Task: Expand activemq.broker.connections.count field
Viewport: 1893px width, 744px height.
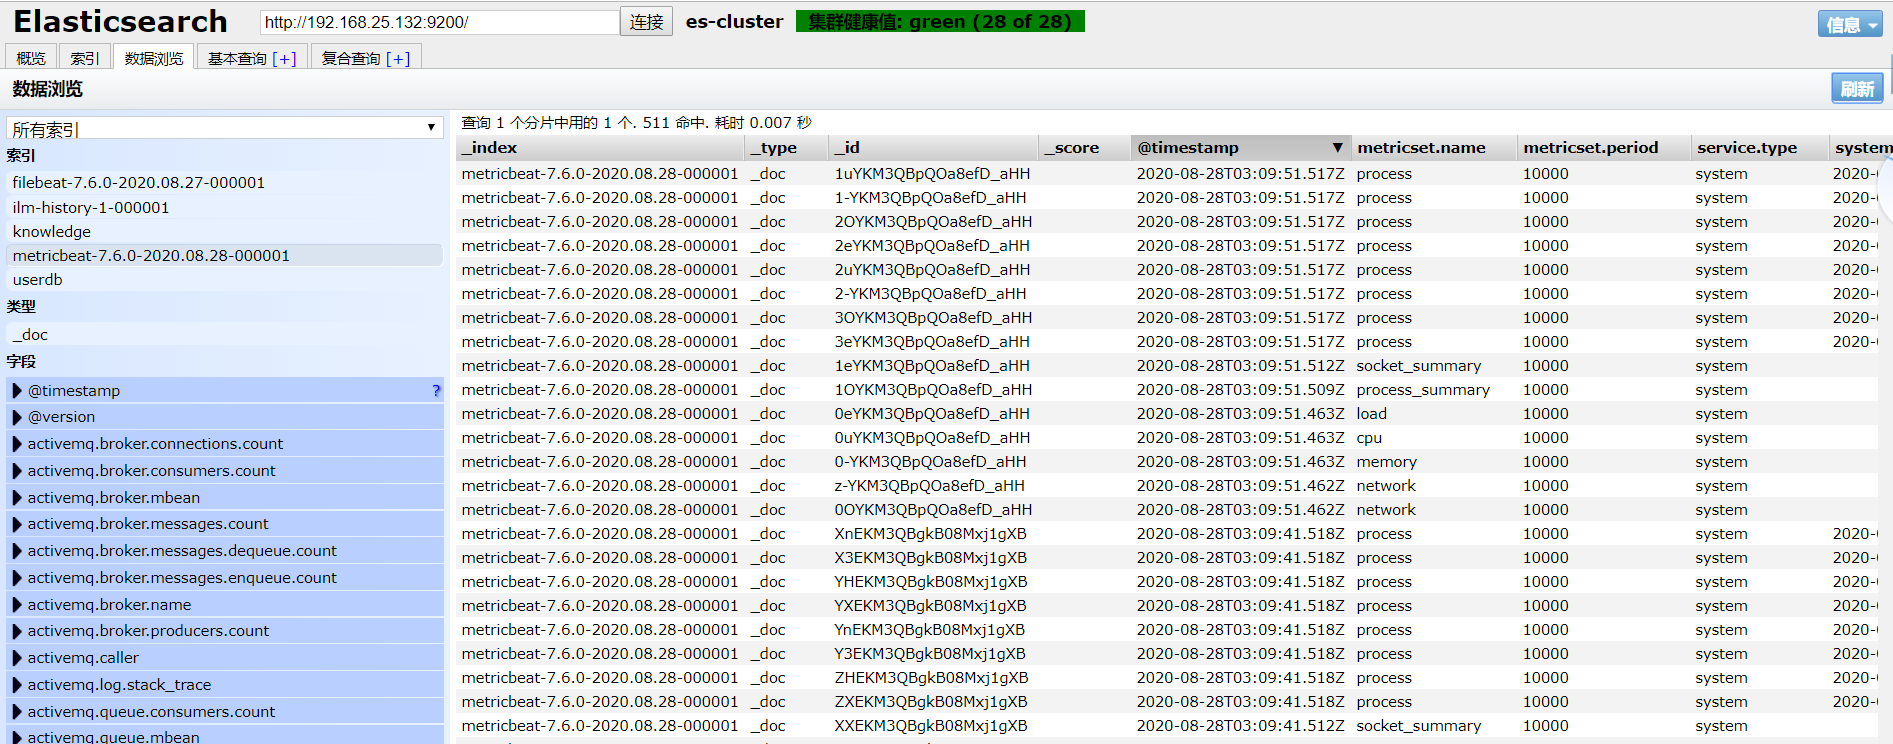Action: click(17, 444)
